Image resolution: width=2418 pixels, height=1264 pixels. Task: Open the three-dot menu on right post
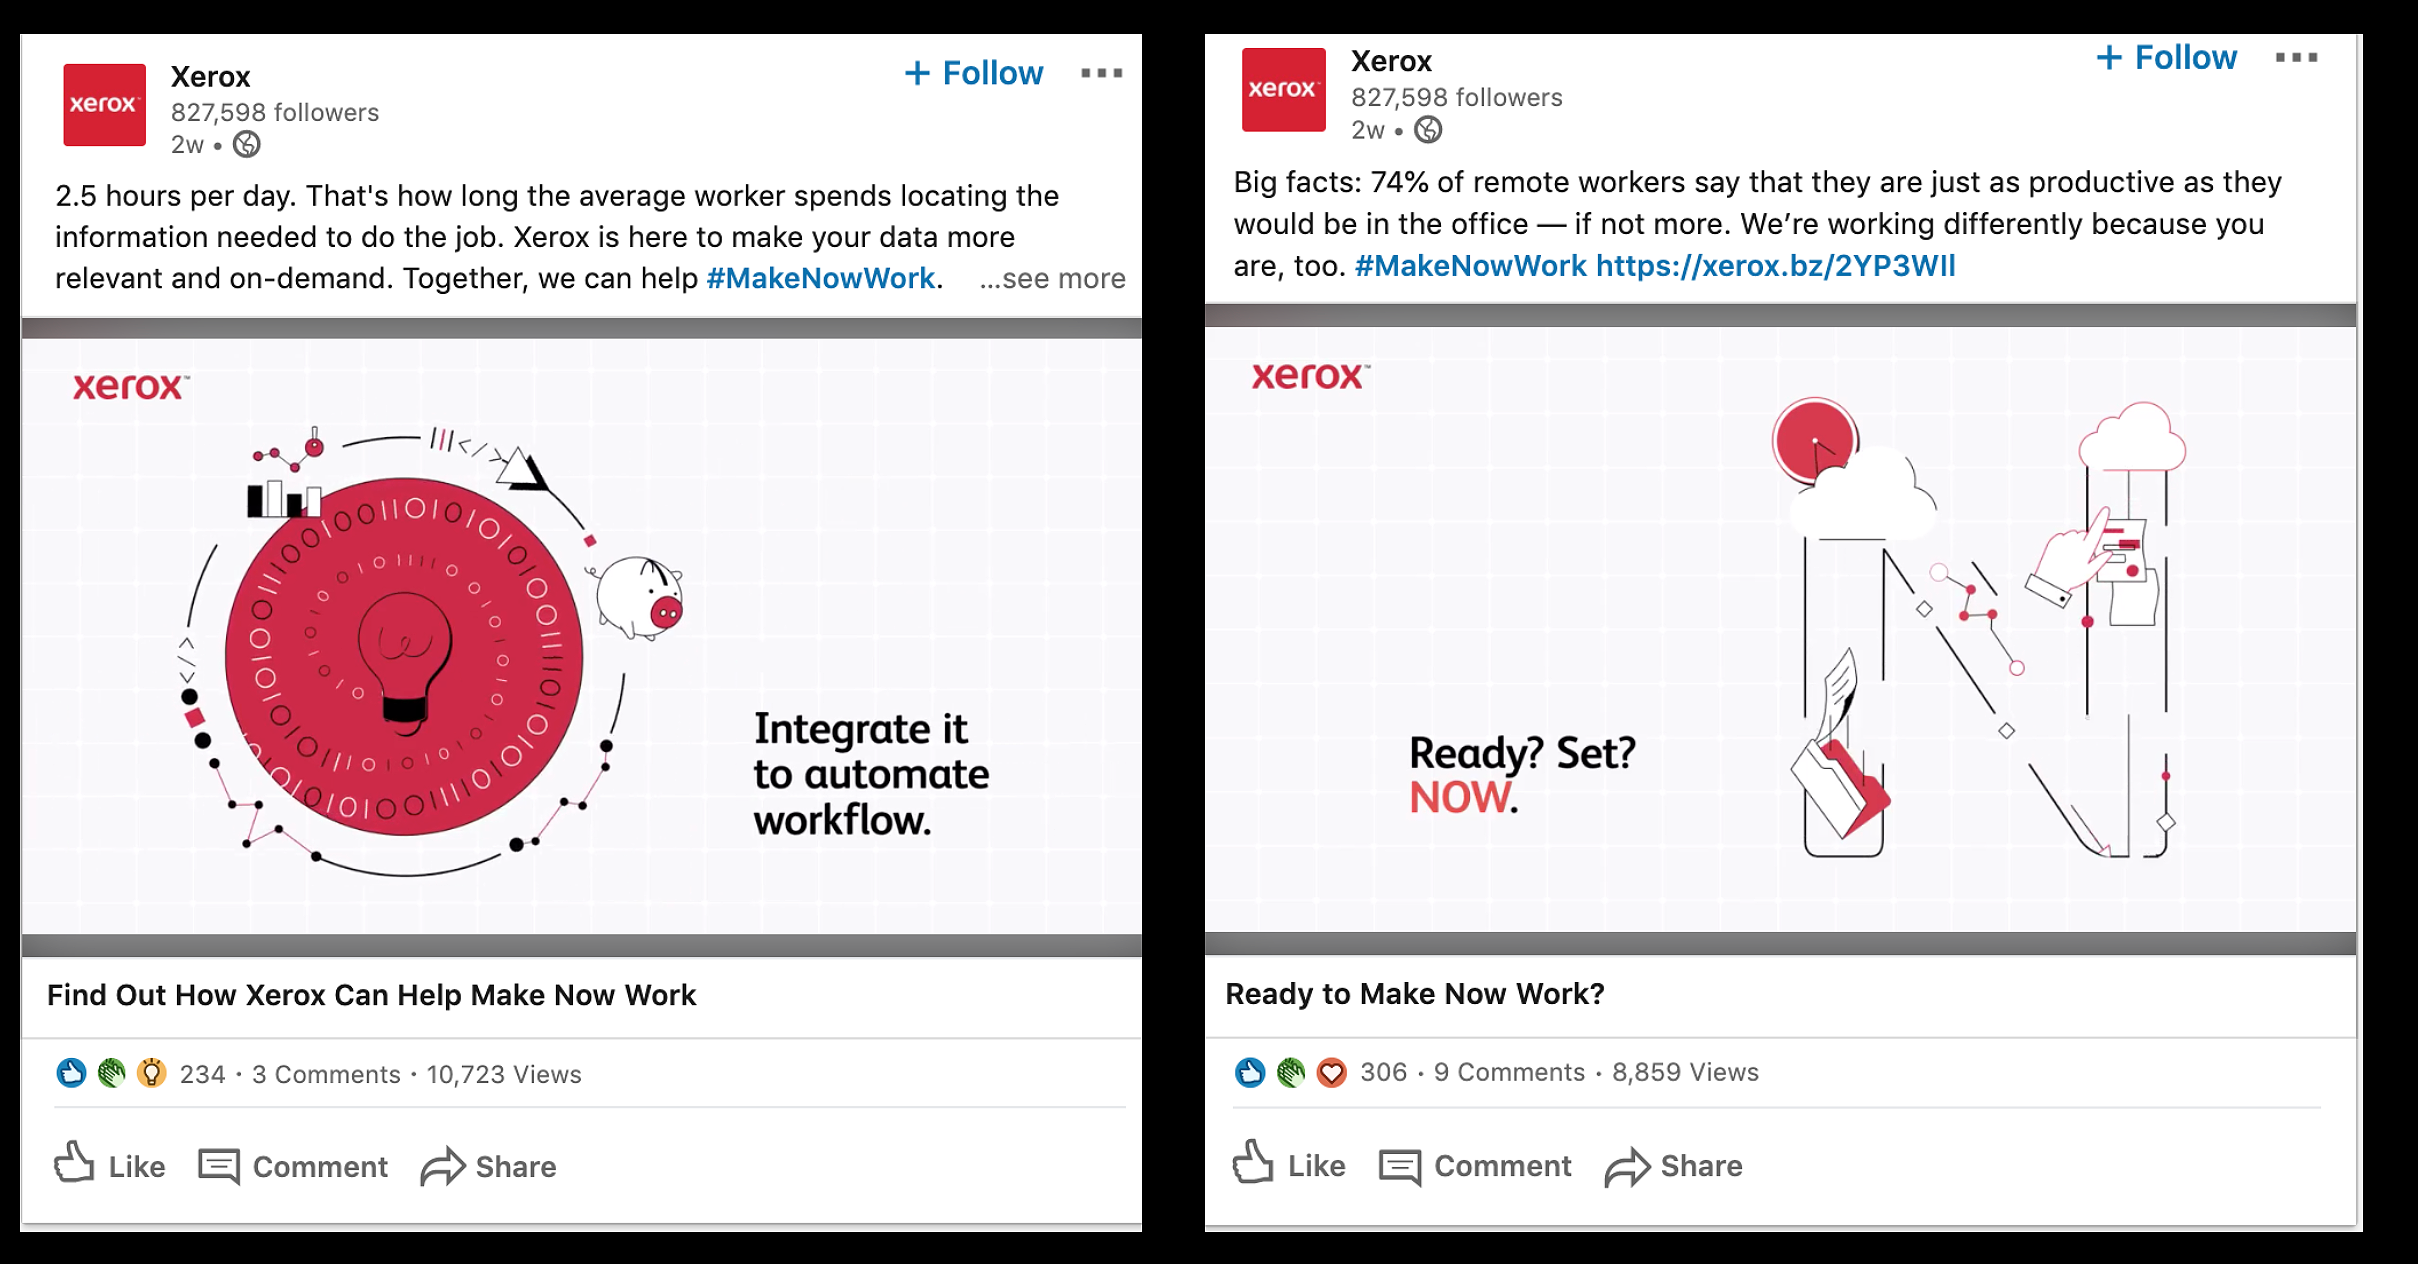[2296, 58]
